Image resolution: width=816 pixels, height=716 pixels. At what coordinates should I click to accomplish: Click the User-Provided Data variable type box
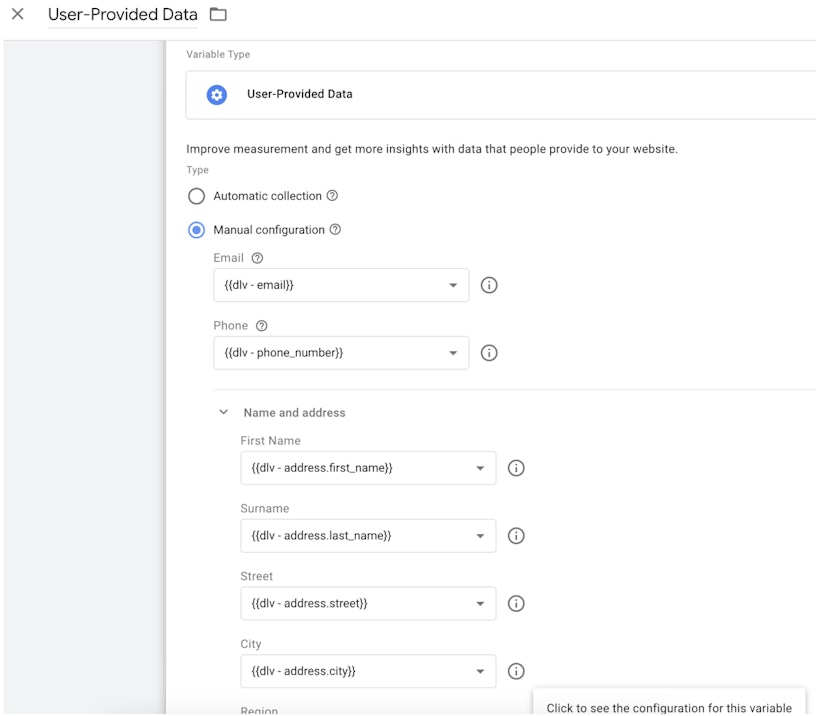[x=500, y=95]
